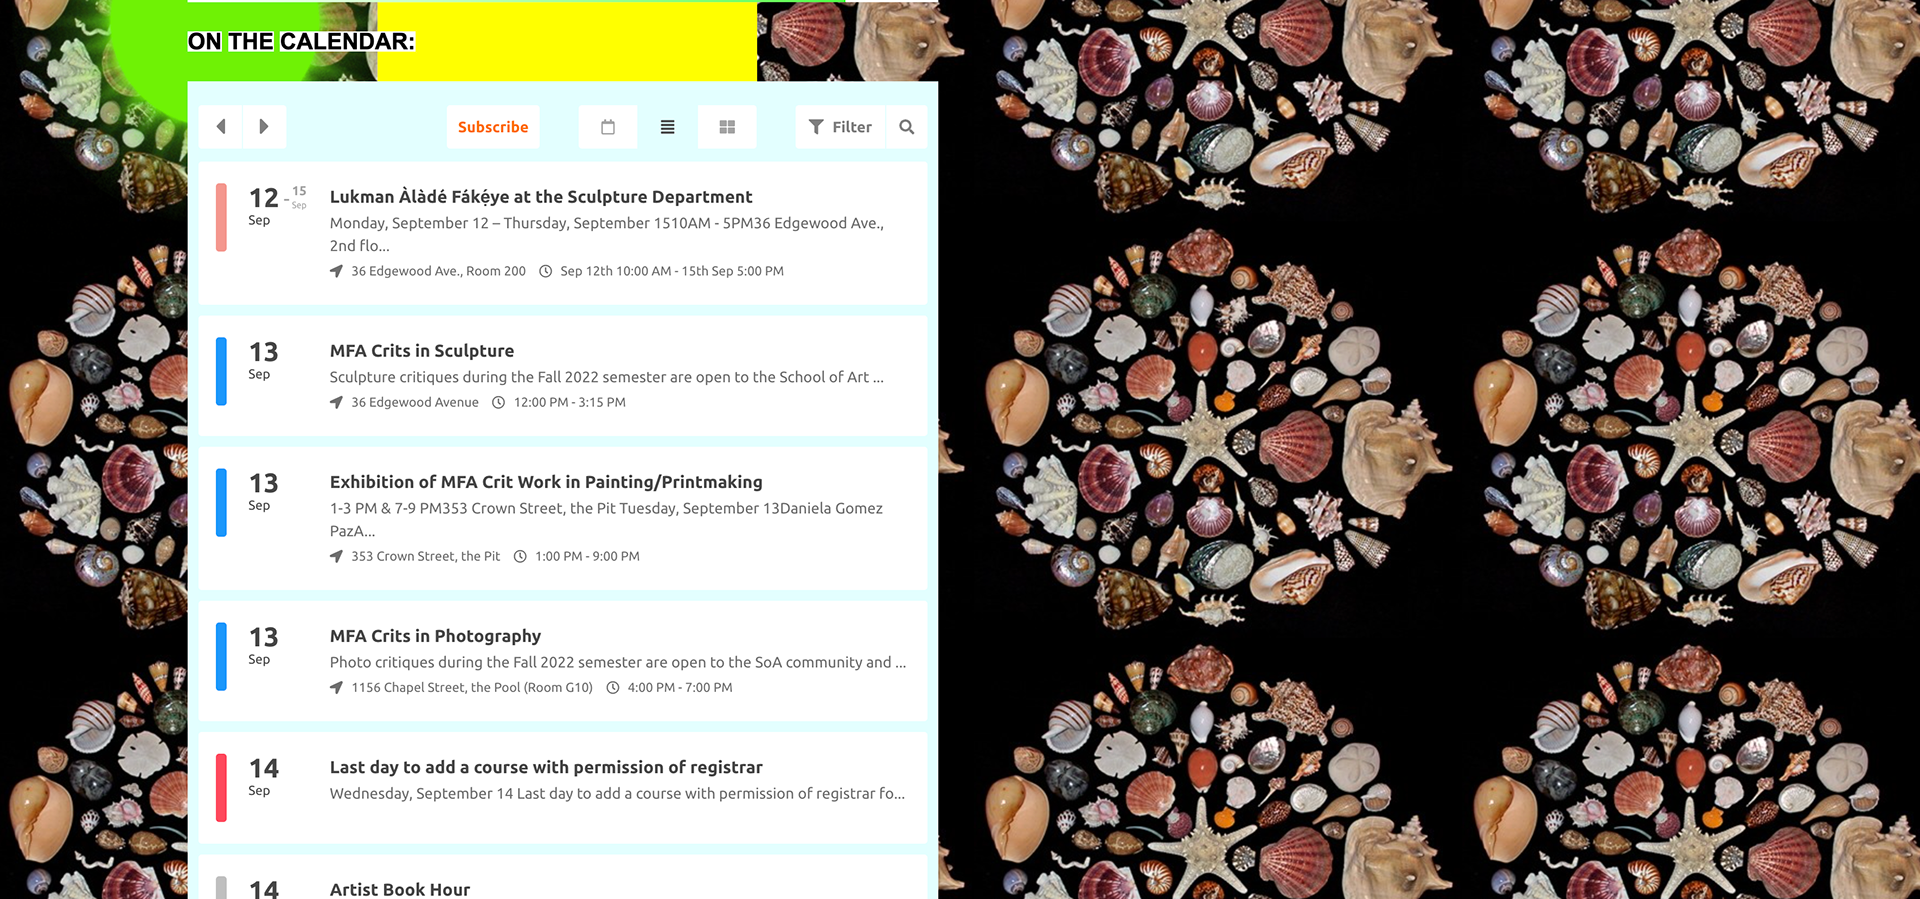Click '1156 Chapel Street, the Pool (Room G10)' text
The height and width of the screenshot is (899, 1920).
(x=472, y=687)
